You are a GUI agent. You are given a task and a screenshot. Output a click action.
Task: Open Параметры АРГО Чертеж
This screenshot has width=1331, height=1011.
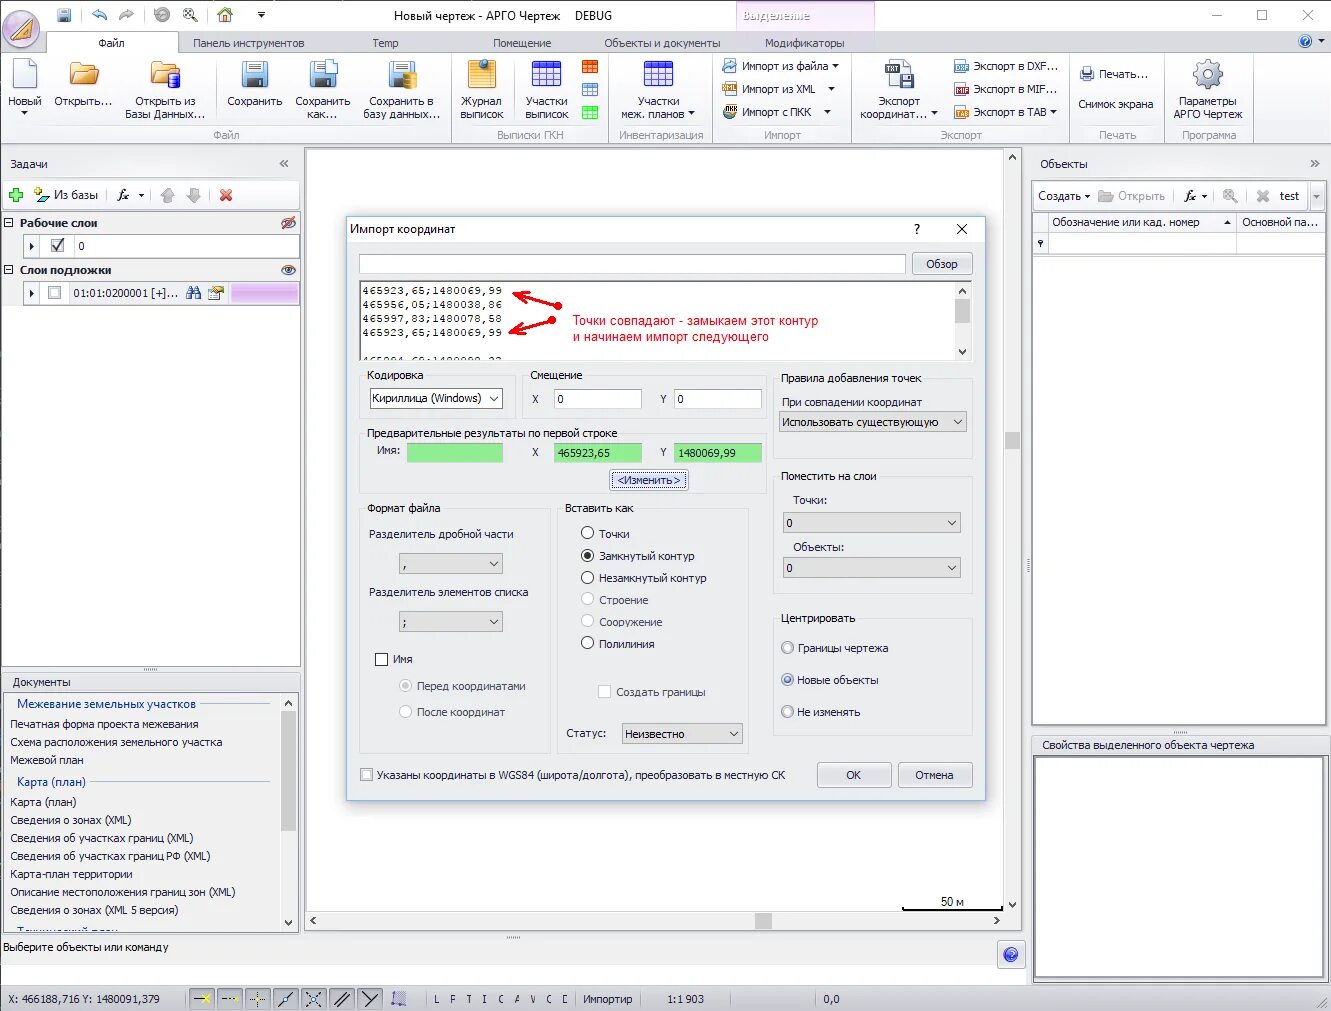pyautogui.click(x=1208, y=90)
